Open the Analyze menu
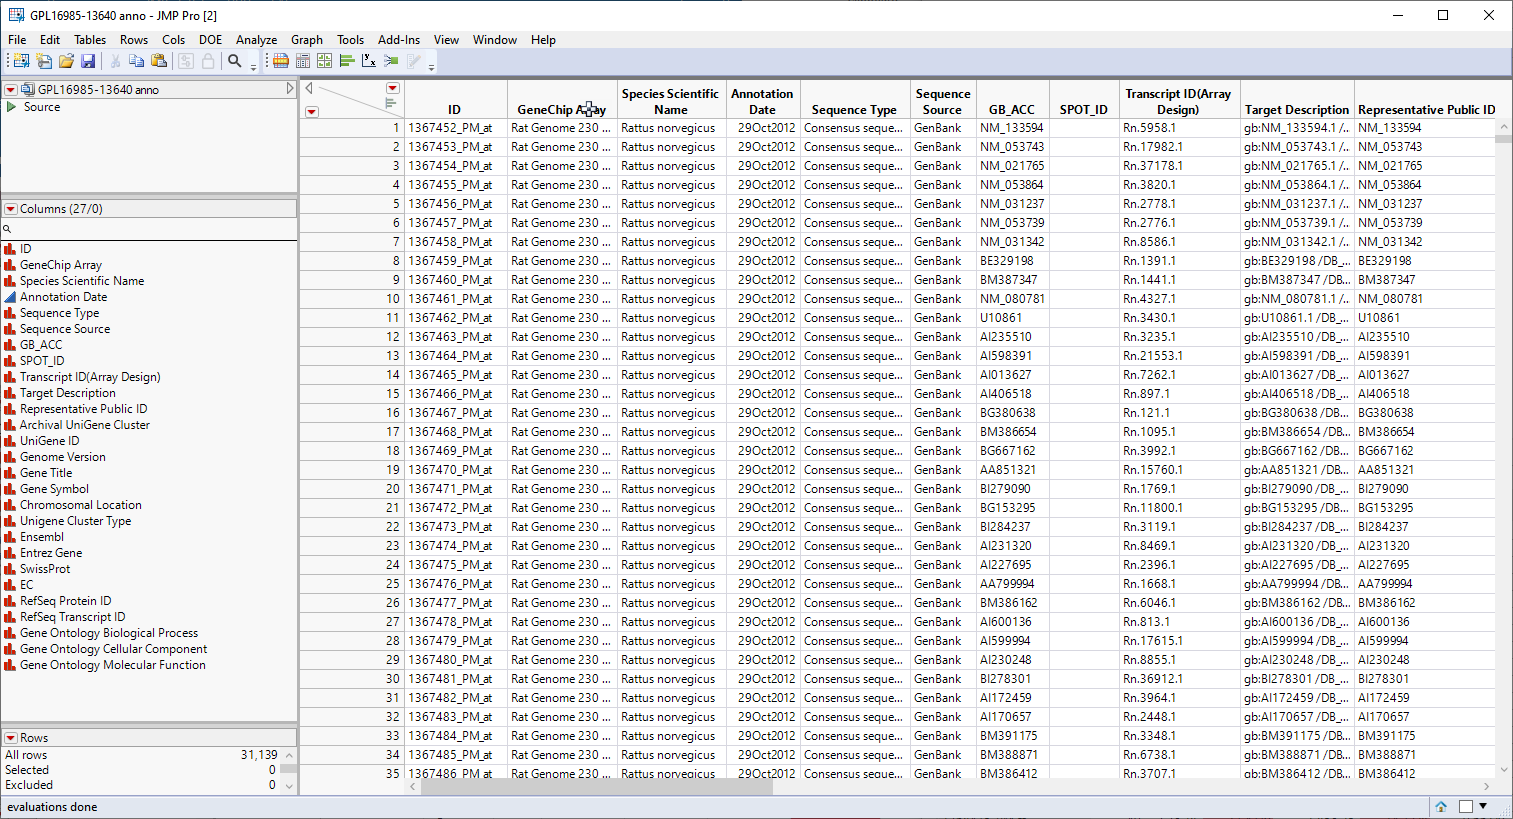The image size is (1513, 819). tap(256, 40)
